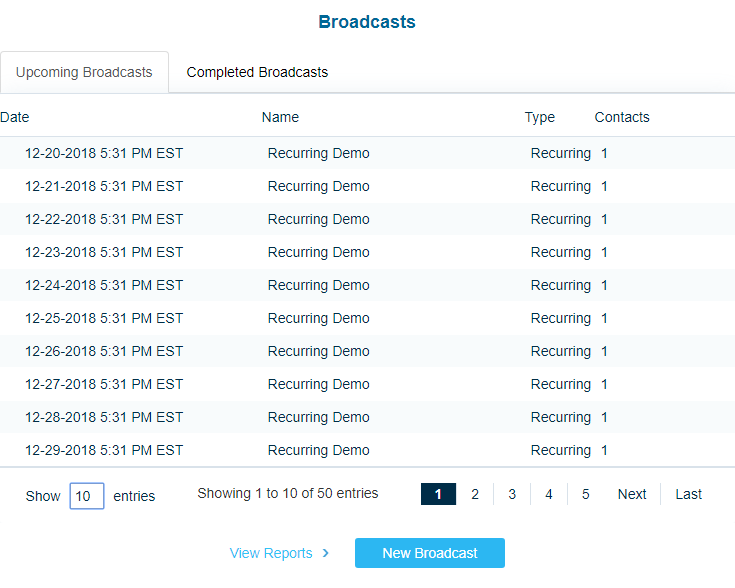Click Recurring type in the 12-28-2018 row

coord(561,417)
